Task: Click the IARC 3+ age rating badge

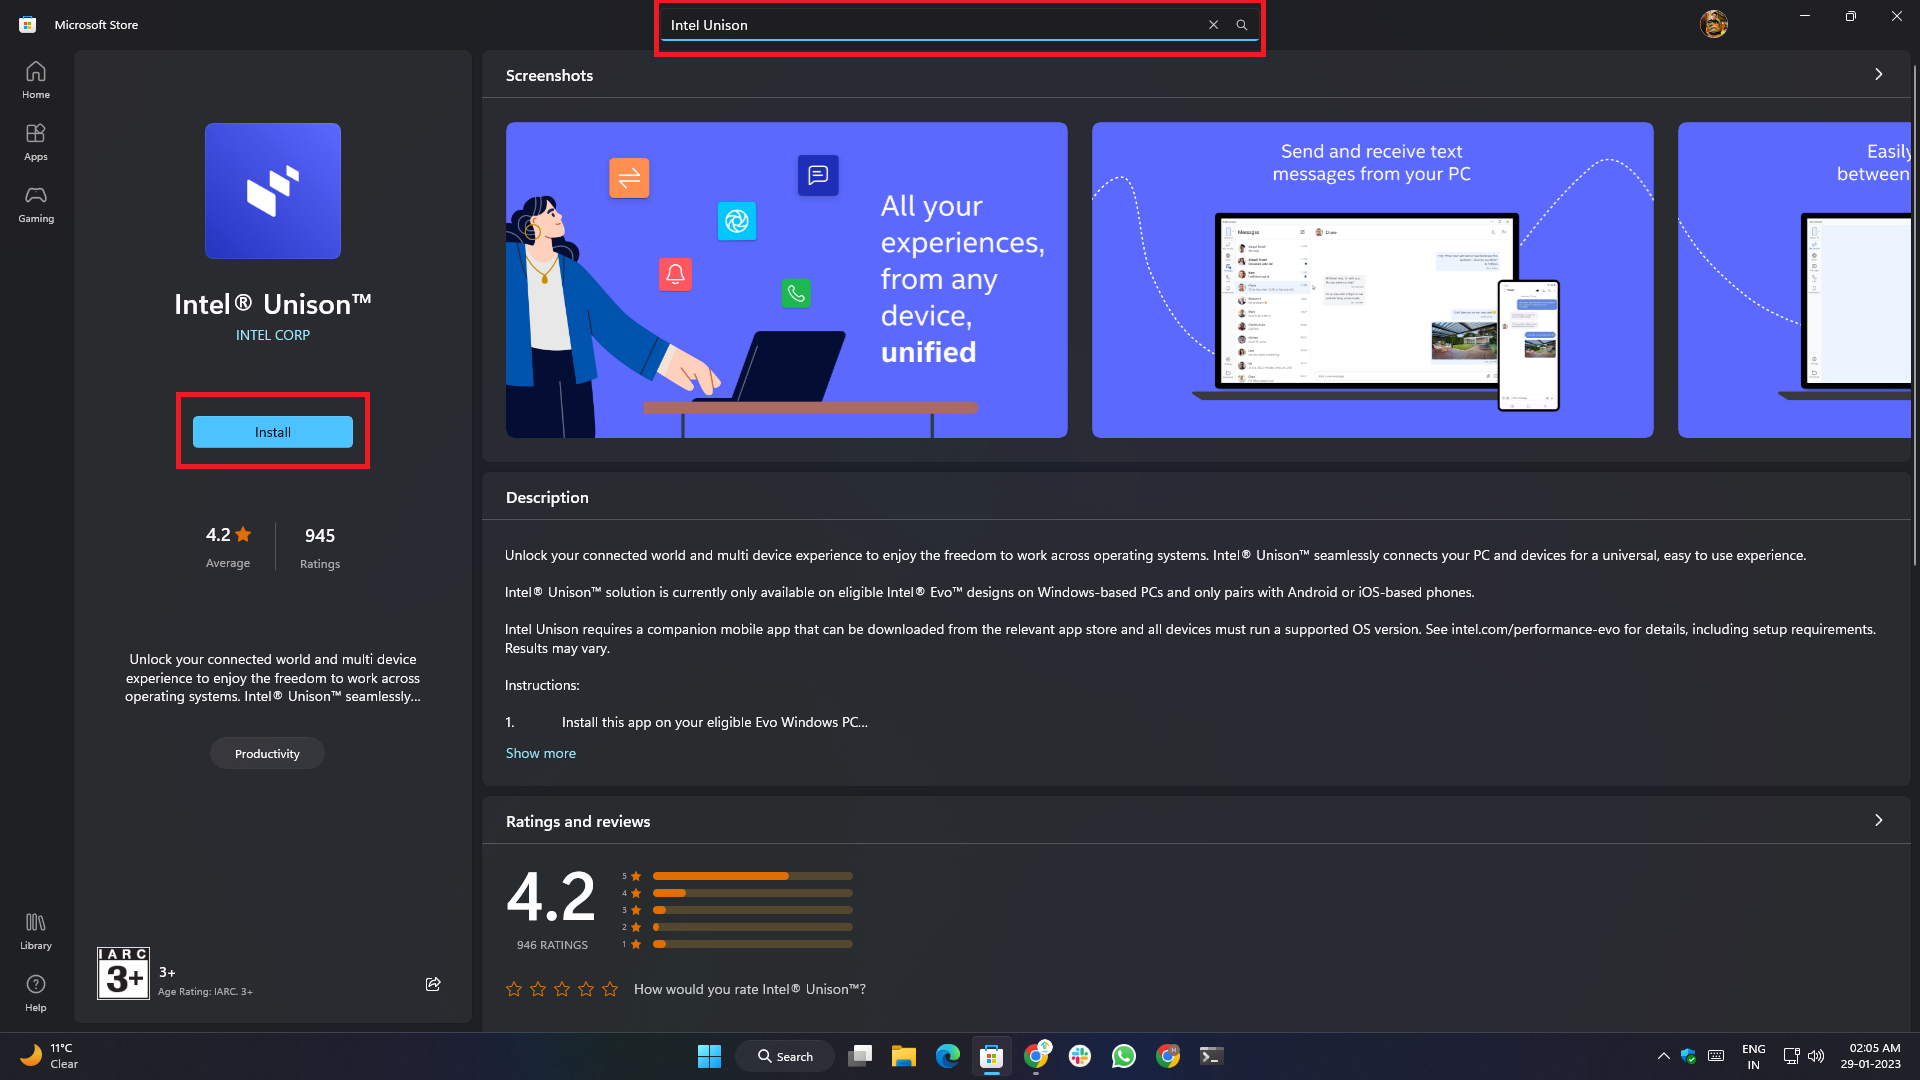Action: 123,973
